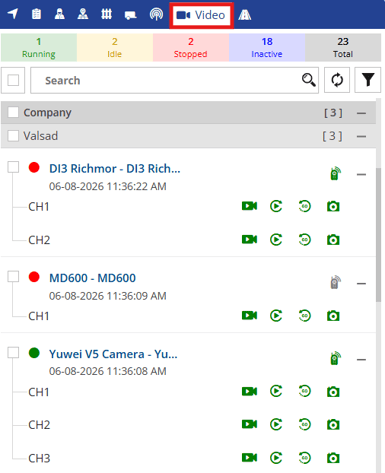Open playback for DI3 Richmor CH1
Image resolution: width=385 pixels, height=473 pixels.
[276, 206]
